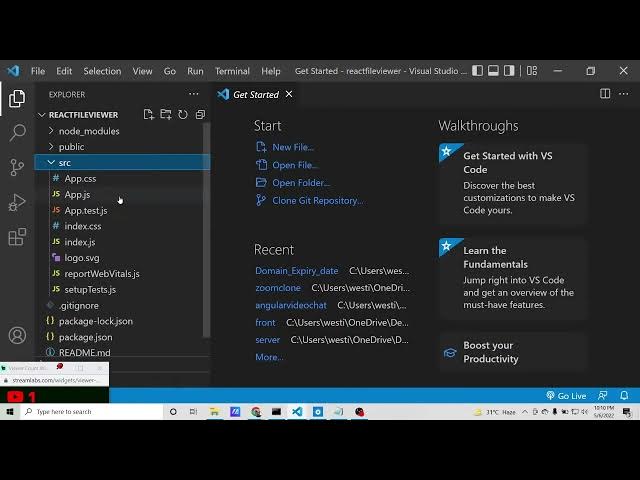Open index.js file
This screenshot has height=480, width=640.
[123, 242]
